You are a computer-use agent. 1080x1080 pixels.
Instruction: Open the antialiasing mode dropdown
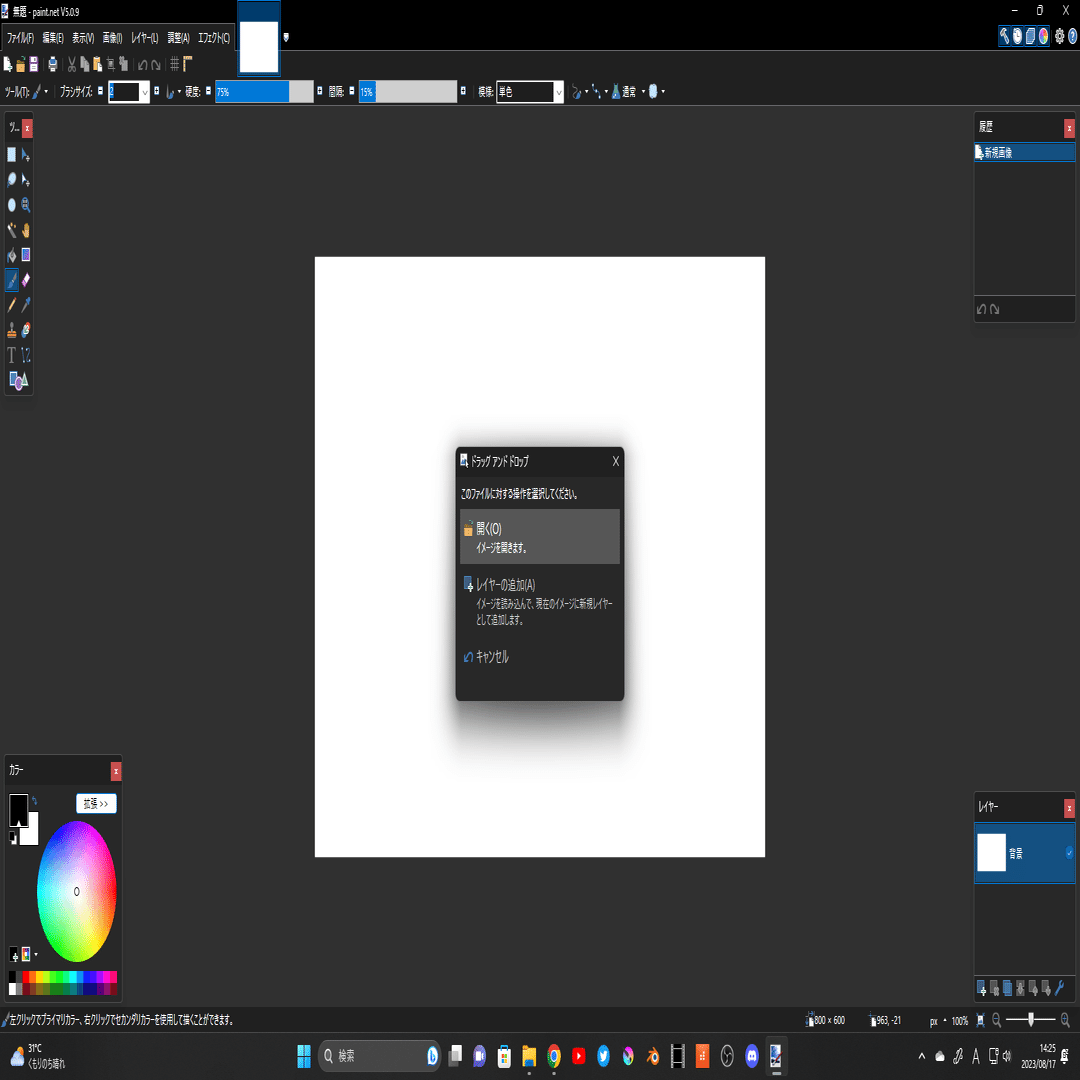coord(579,92)
